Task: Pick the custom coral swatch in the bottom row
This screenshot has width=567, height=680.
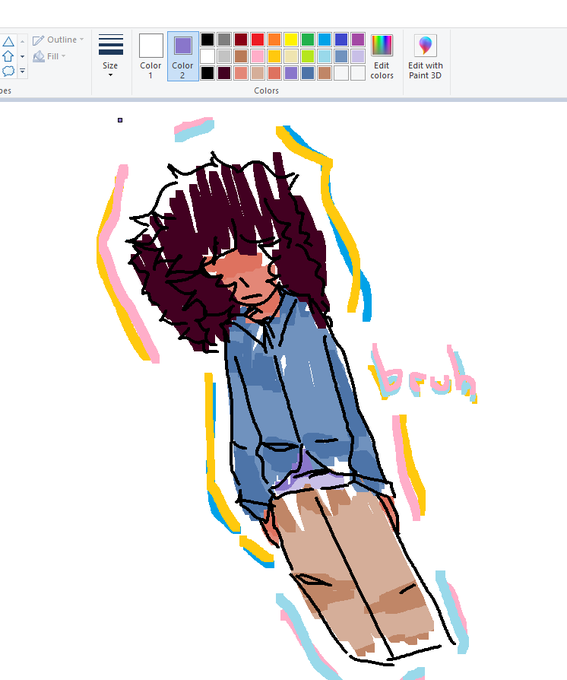Action: pos(274,73)
